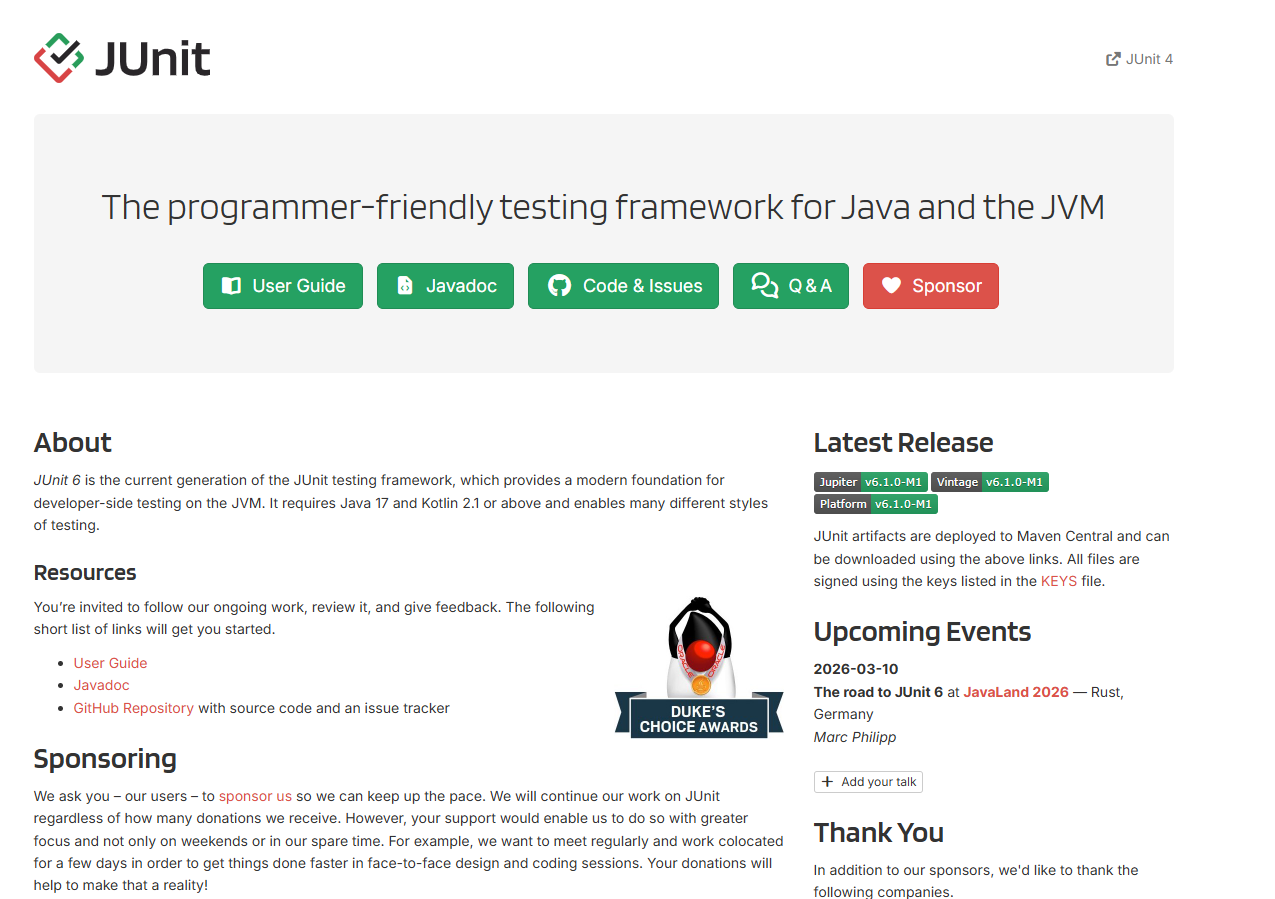Image resolution: width=1275 pixels, height=899 pixels.
Task: Open the GitHub Repository link in Resources
Action: coord(133,708)
